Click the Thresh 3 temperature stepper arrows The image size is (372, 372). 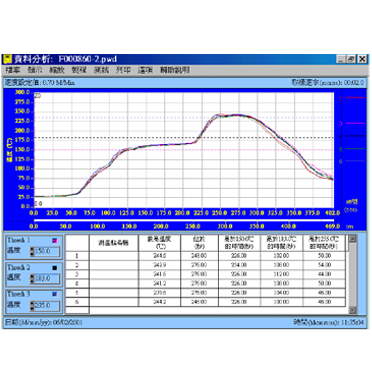(x=32, y=306)
